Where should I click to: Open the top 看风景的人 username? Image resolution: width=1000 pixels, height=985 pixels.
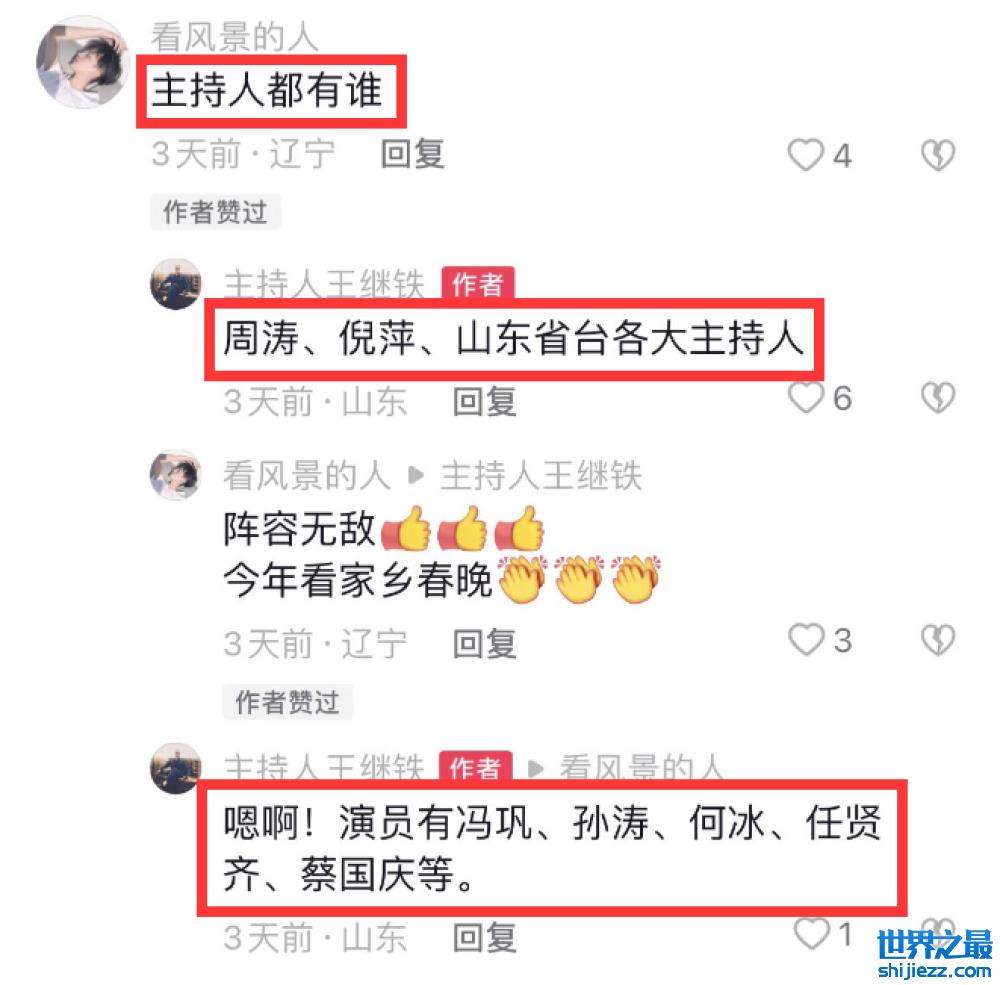235,36
